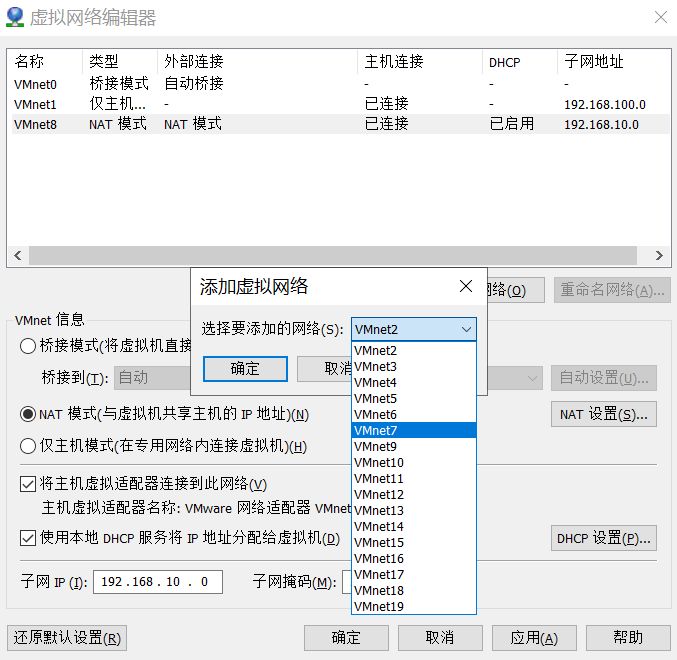677x660 pixels.
Task: Select the VMnet8 row in network table
Action: (x=340, y=124)
